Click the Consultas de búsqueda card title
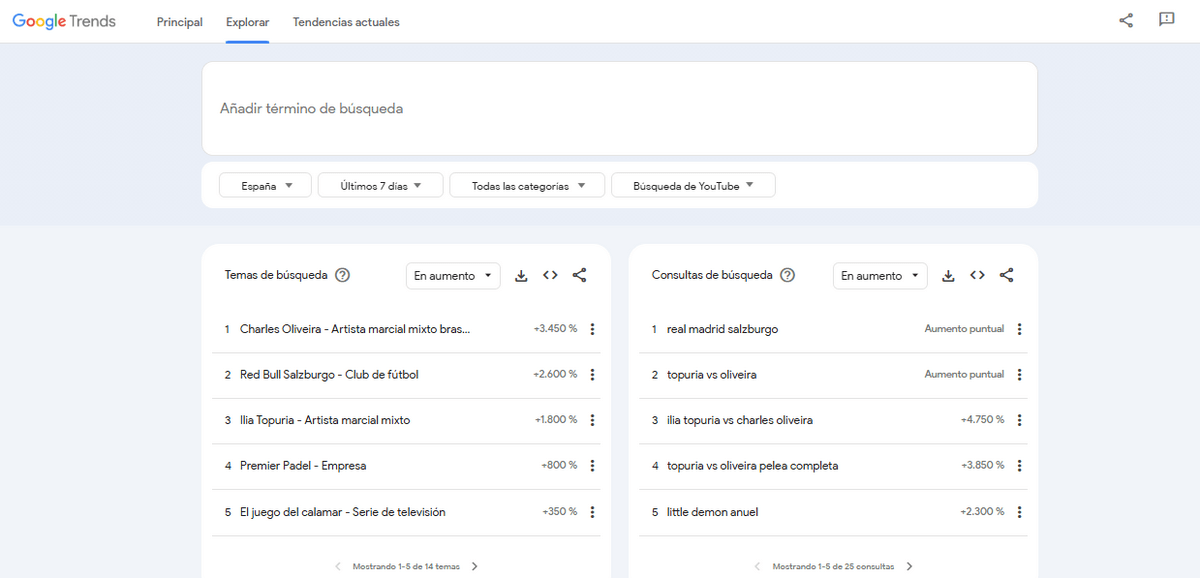The image size is (1200, 578). (x=712, y=275)
